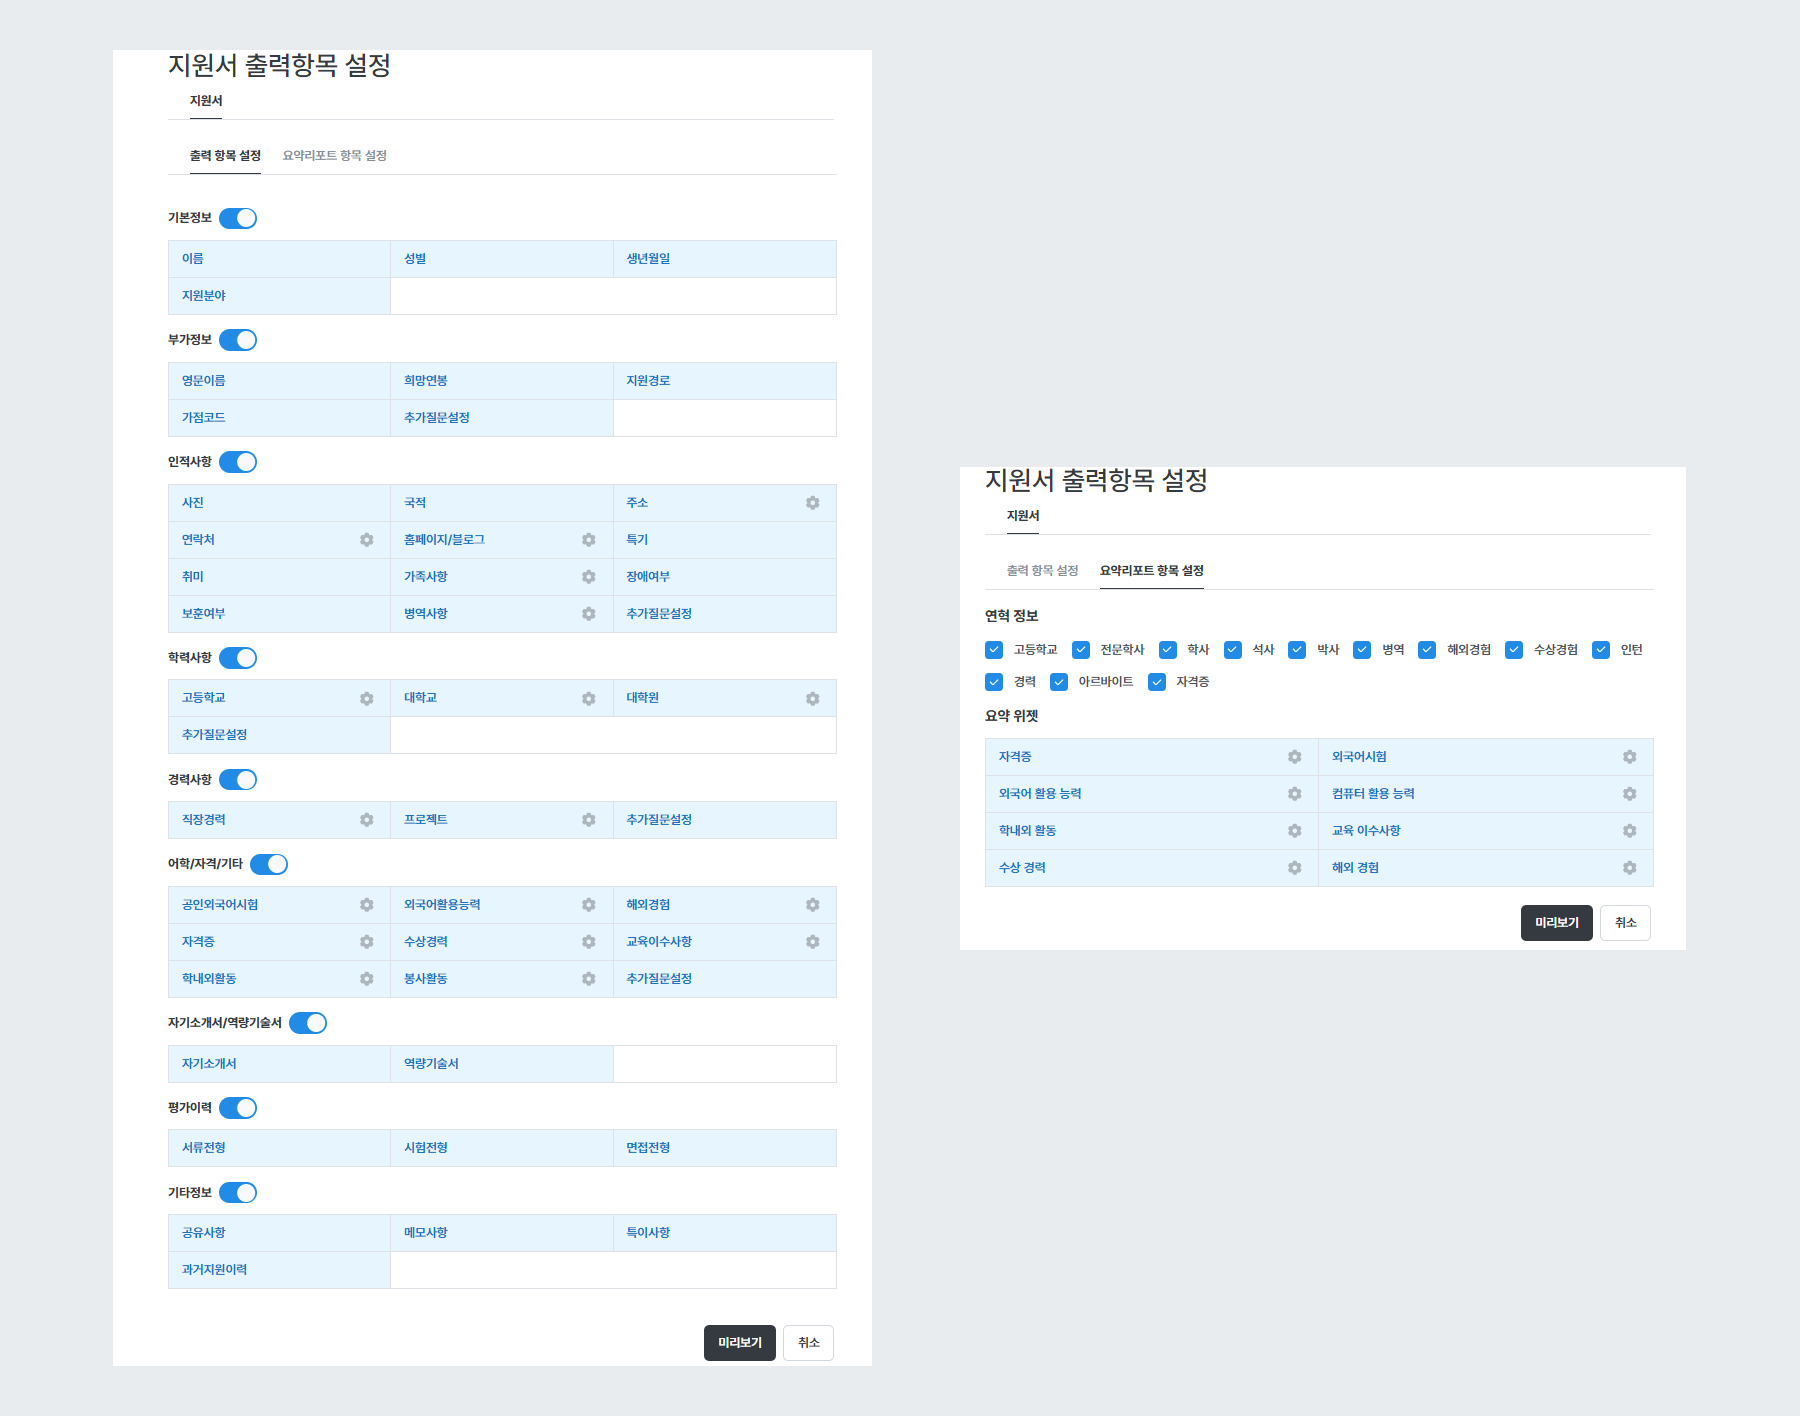The width and height of the screenshot is (1800, 1416).
Task: Toggle the 평가이력 switch
Action: pos(238,1108)
